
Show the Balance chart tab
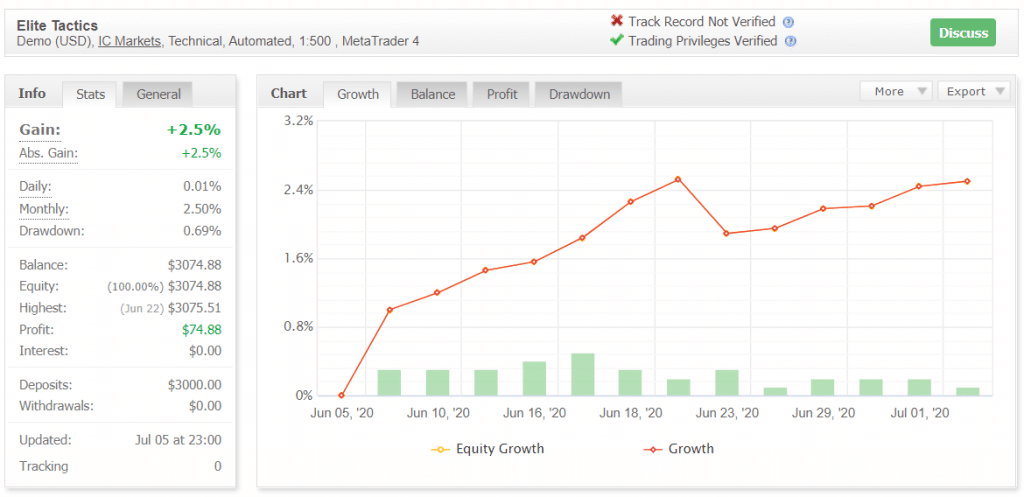coord(433,94)
